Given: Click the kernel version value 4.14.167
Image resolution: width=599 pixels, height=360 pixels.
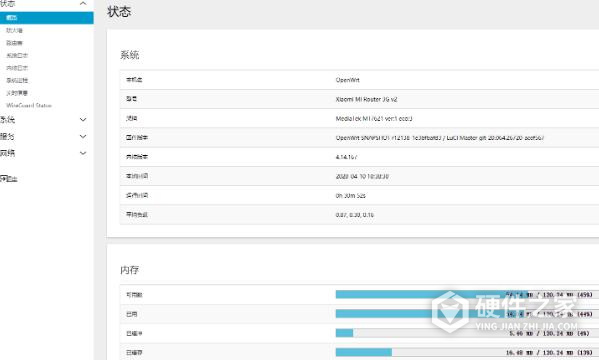Looking at the screenshot, I should [x=346, y=157].
